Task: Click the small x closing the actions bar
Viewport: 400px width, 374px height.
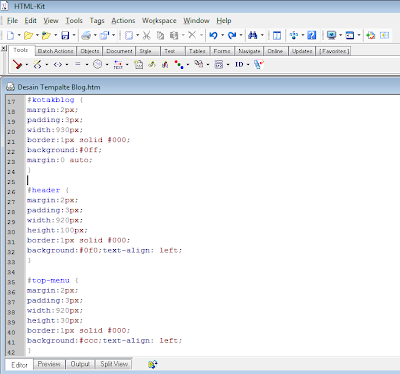Action: [x=3, y=49]
